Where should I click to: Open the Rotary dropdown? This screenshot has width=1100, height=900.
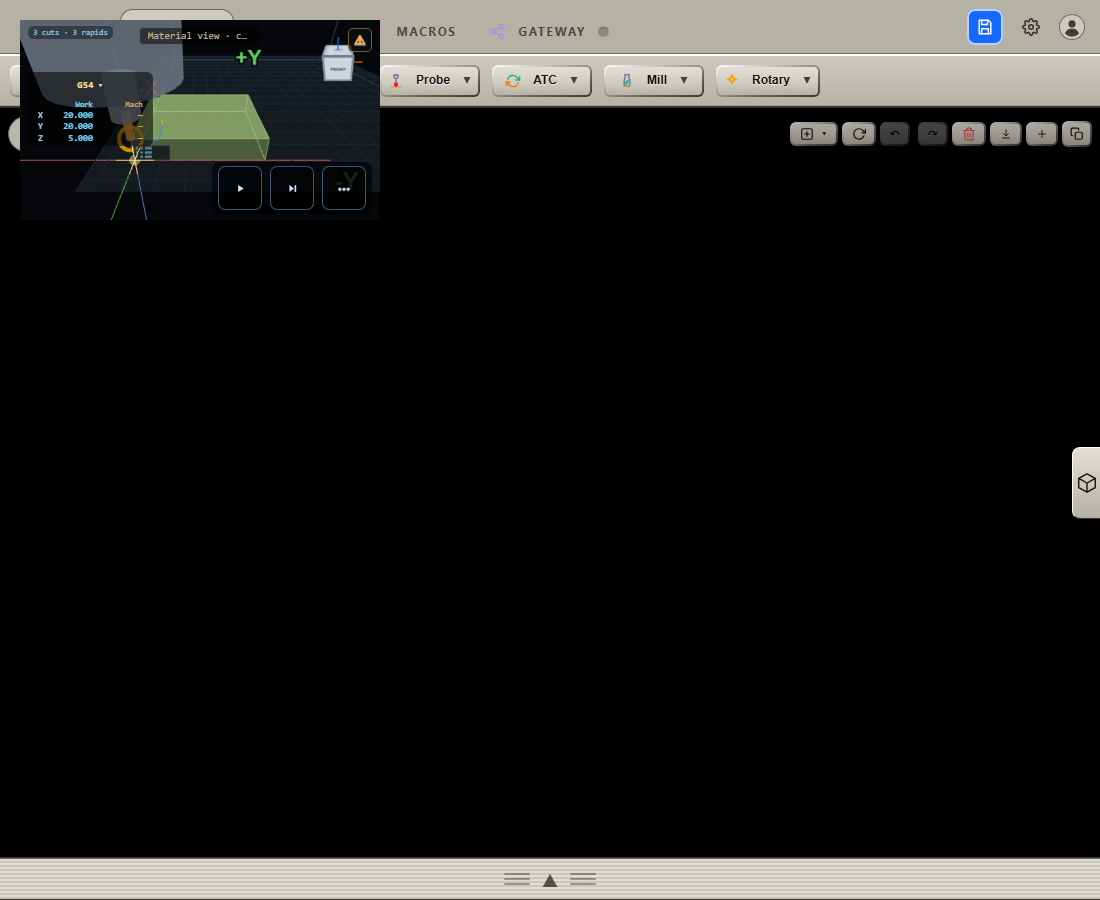(x=767, y=81)
